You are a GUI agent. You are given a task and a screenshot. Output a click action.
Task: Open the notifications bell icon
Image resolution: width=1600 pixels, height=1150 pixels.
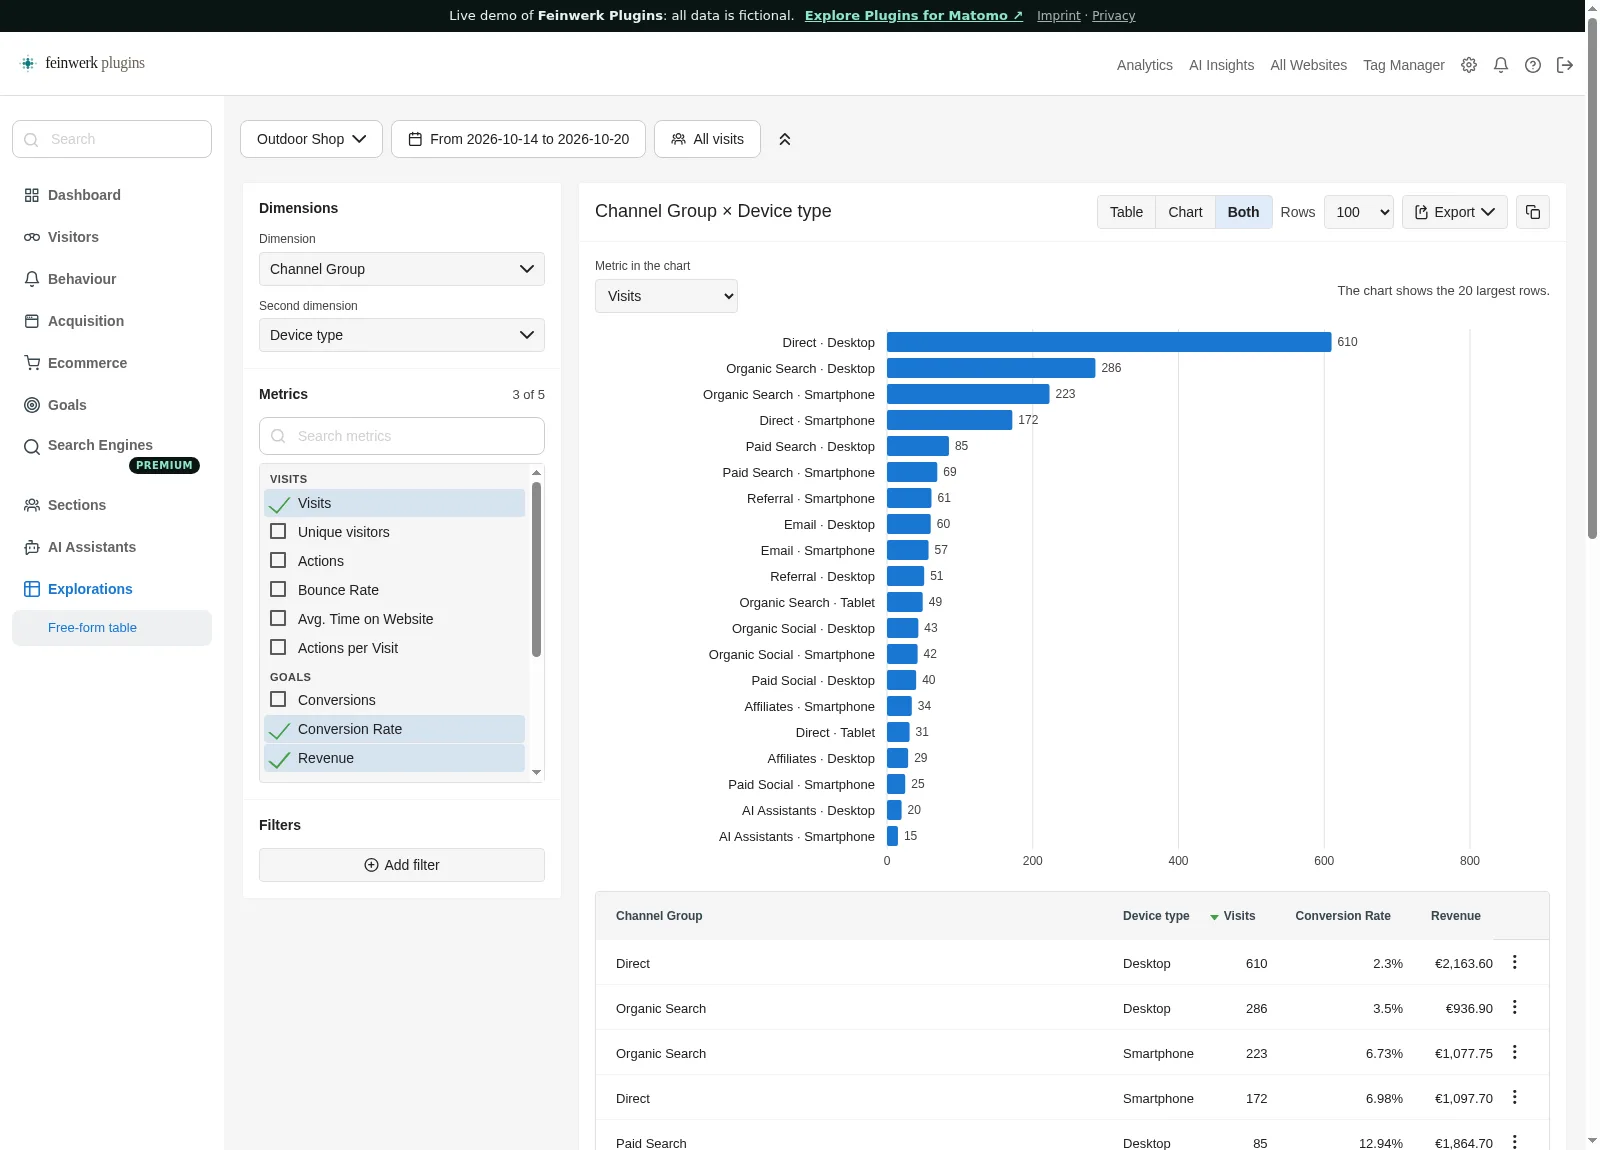pos(1501,65)
